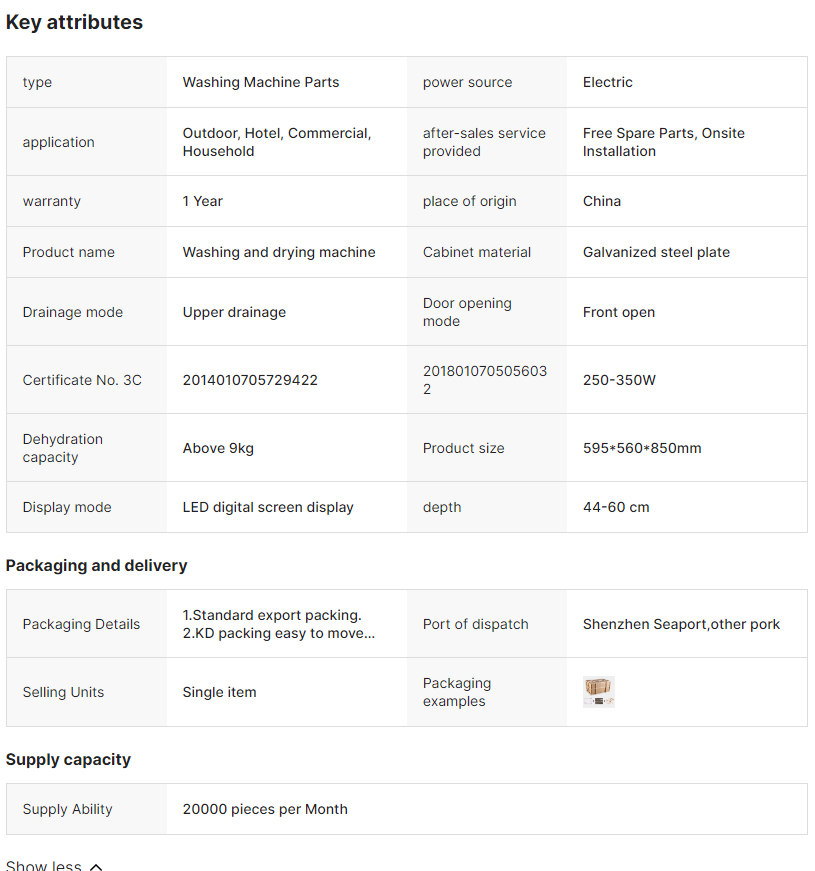Image resolution: width=815 pixels, height=871 pixels.
Task: Select the Washing Machine Parts type value
Action: 260,82
